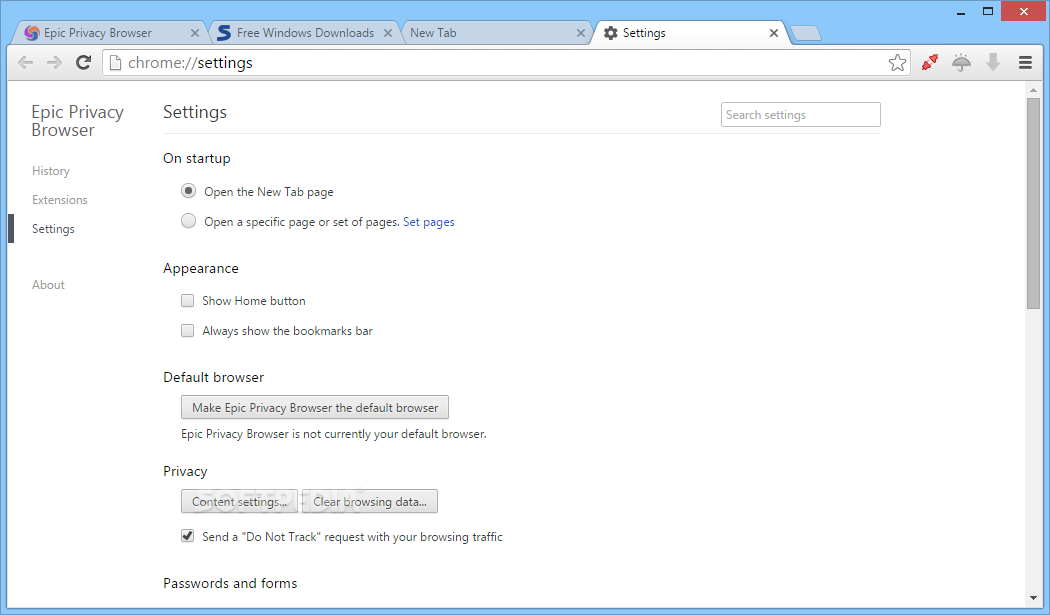Screen dimensions: 1050x615
Task: Maximize the browser window
Action: (988, 11)
